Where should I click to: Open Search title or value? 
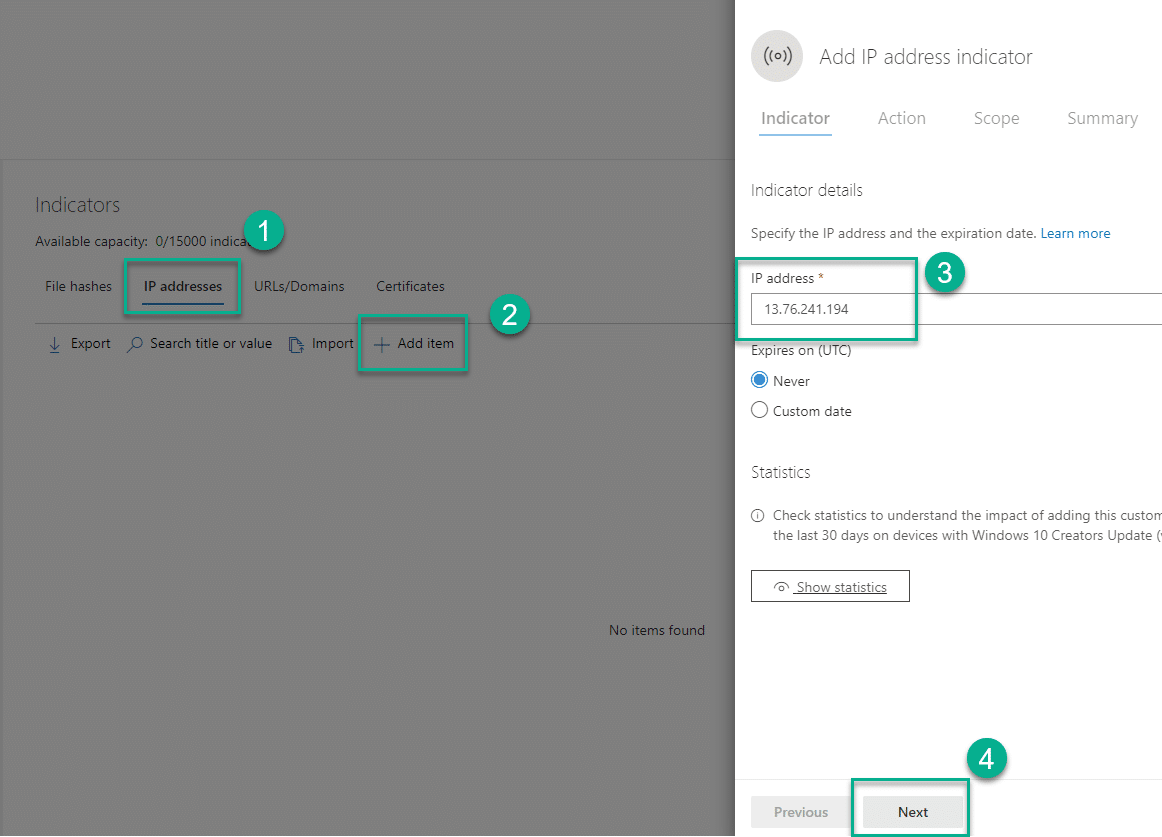point(209,343)
